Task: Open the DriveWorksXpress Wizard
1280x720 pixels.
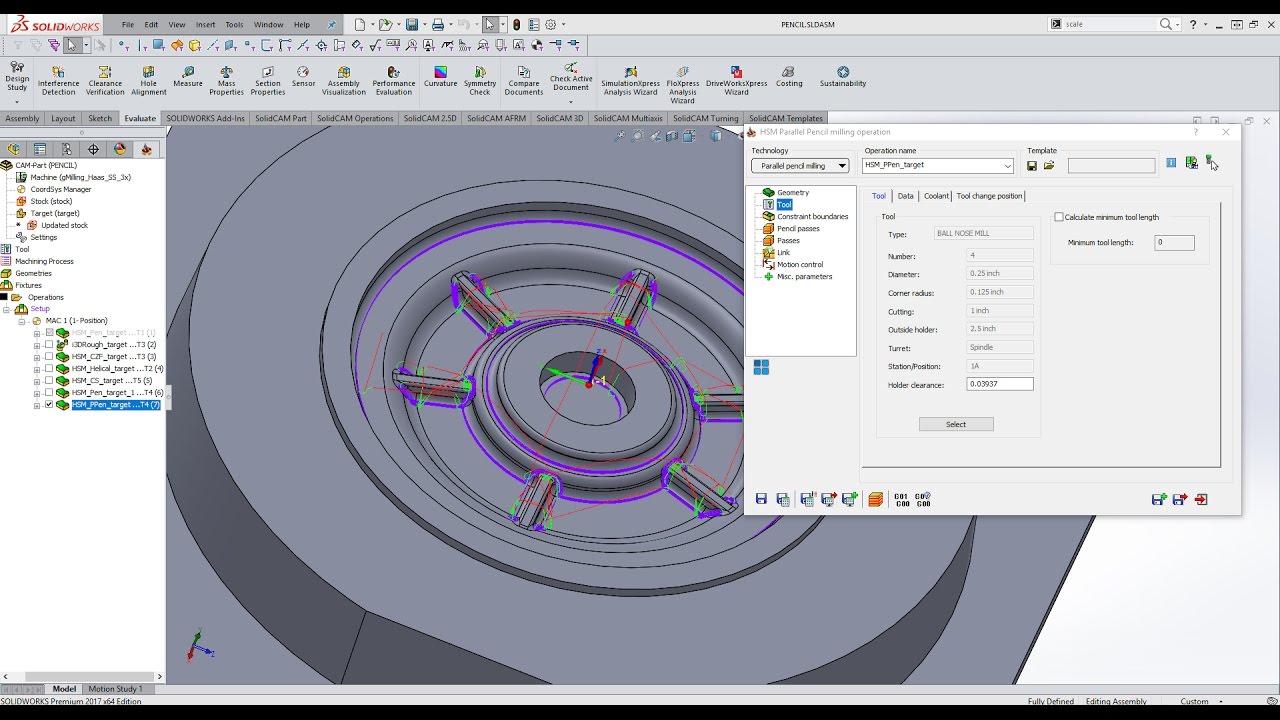Action: tap(736, 81)
